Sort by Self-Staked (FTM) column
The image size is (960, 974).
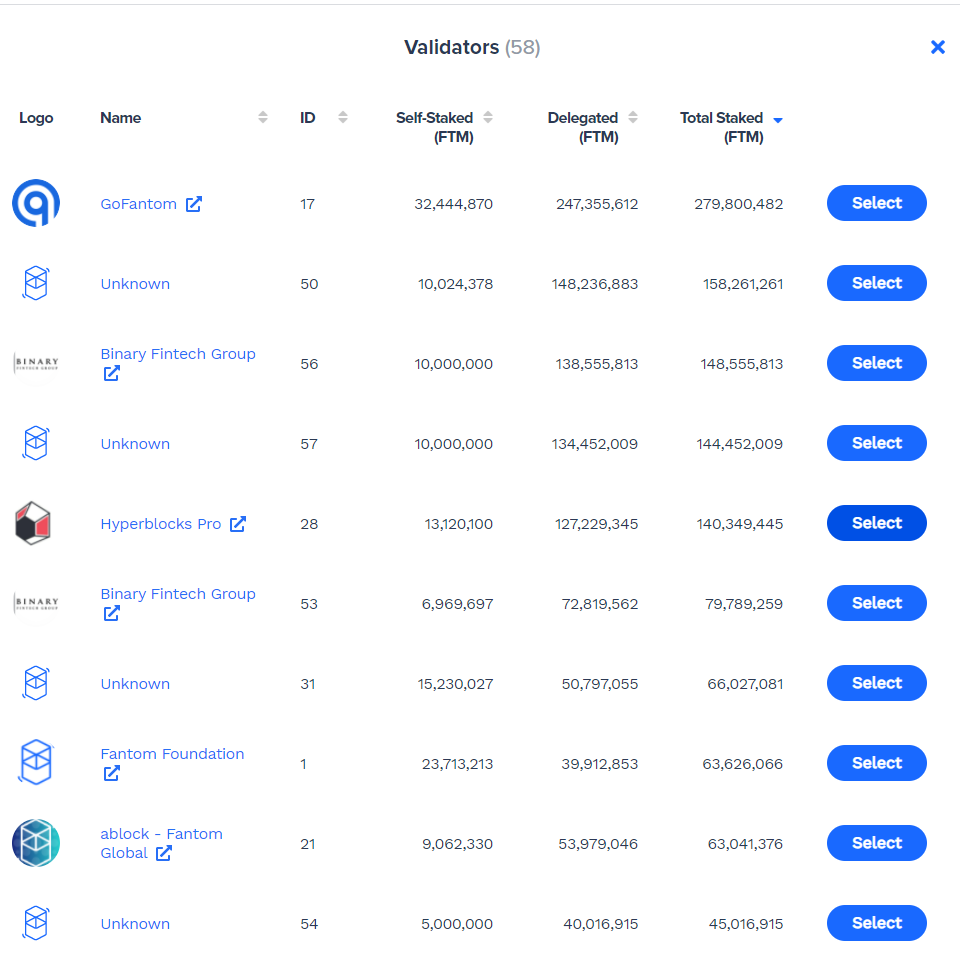488,118
